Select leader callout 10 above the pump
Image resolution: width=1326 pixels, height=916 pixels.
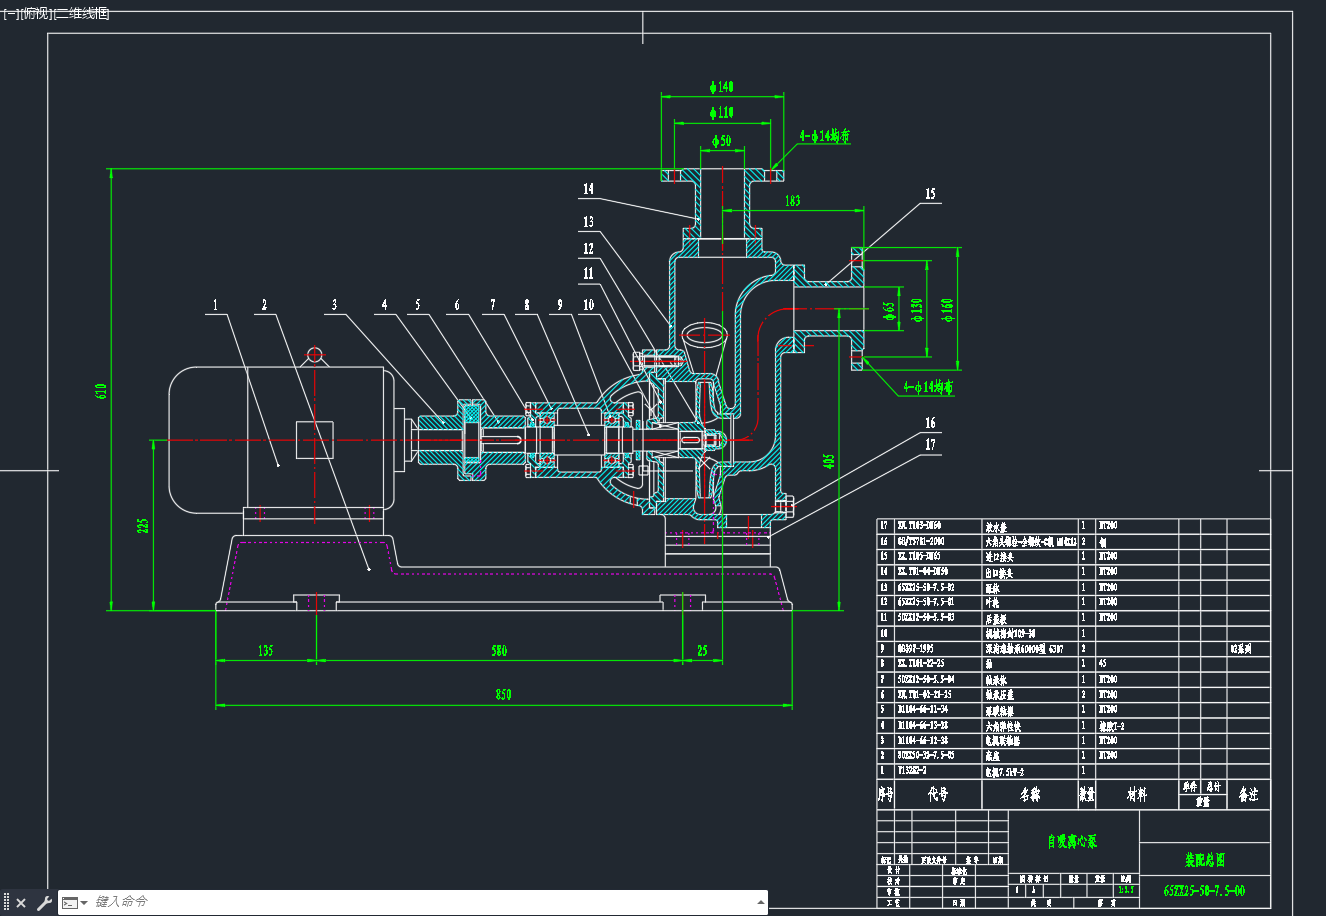[x=588, y=305]
